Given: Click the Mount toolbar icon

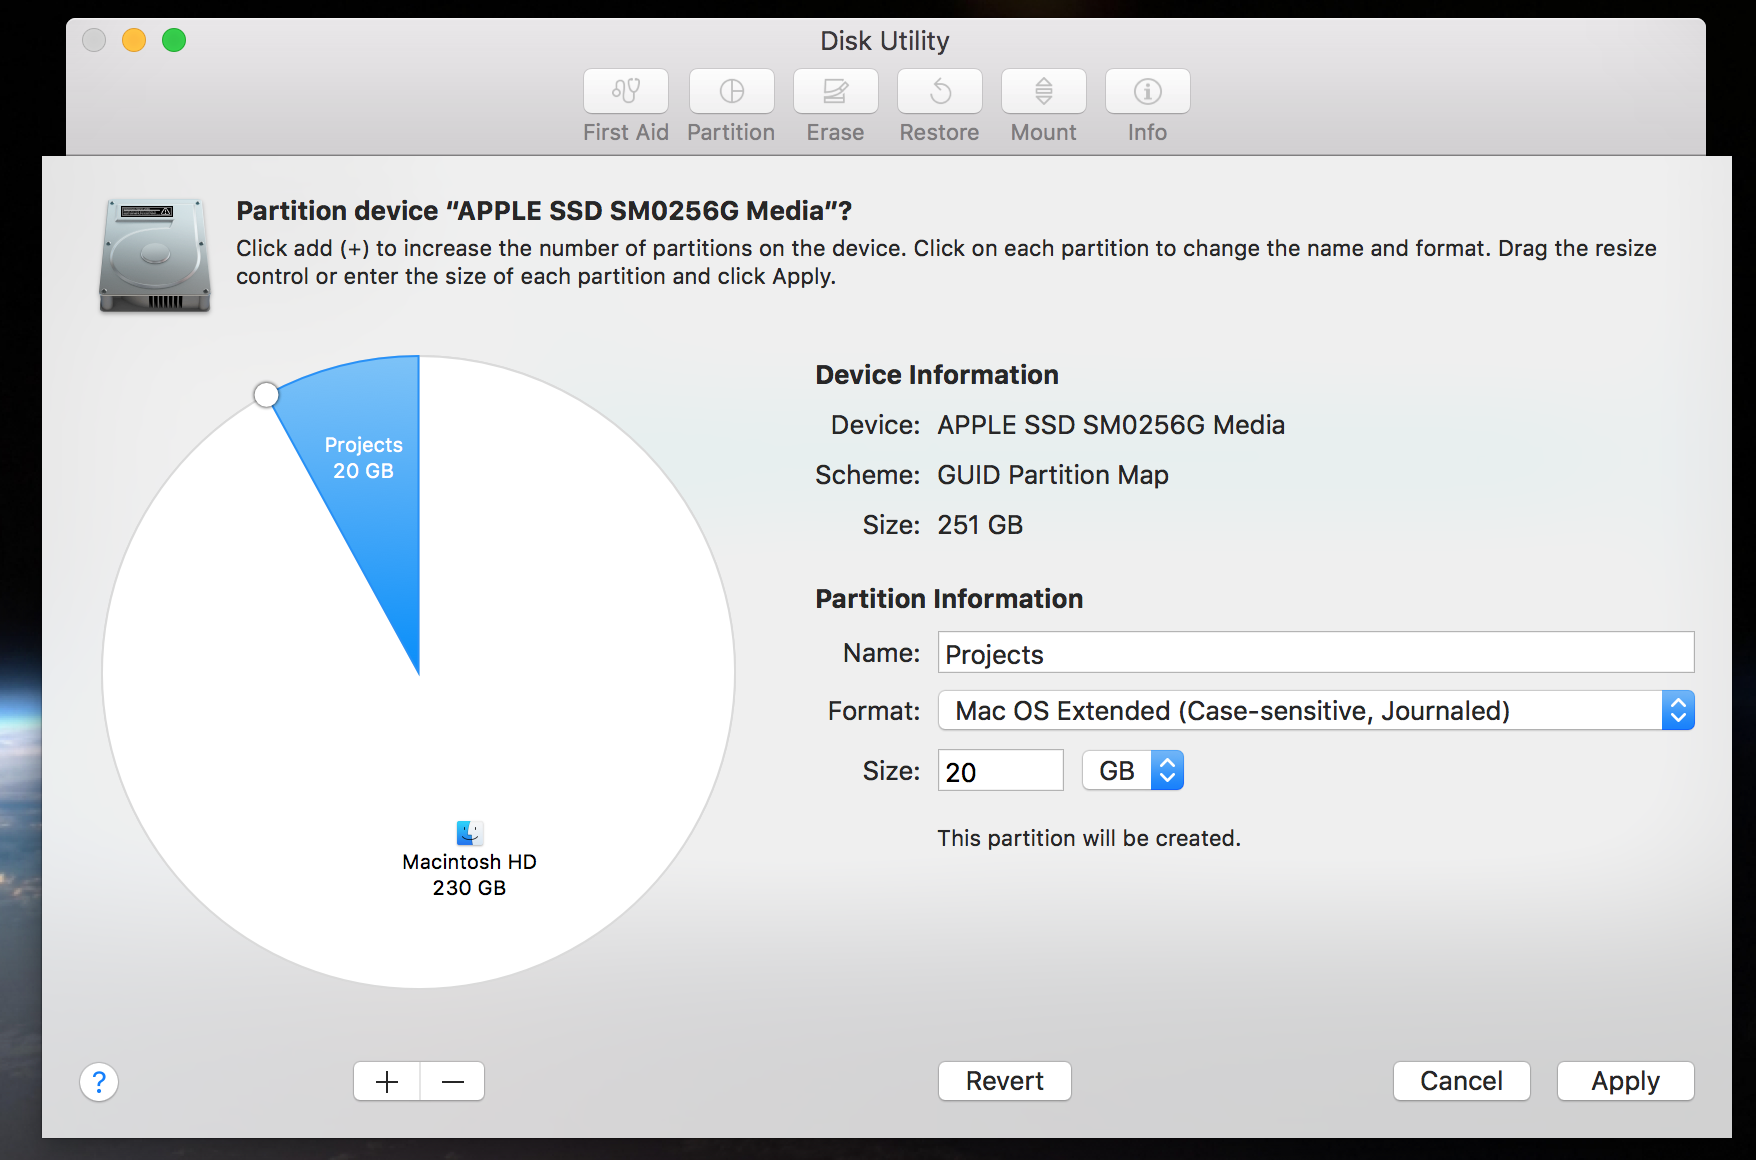Looking at the screenshot, I should click(x=1043, y=92).
